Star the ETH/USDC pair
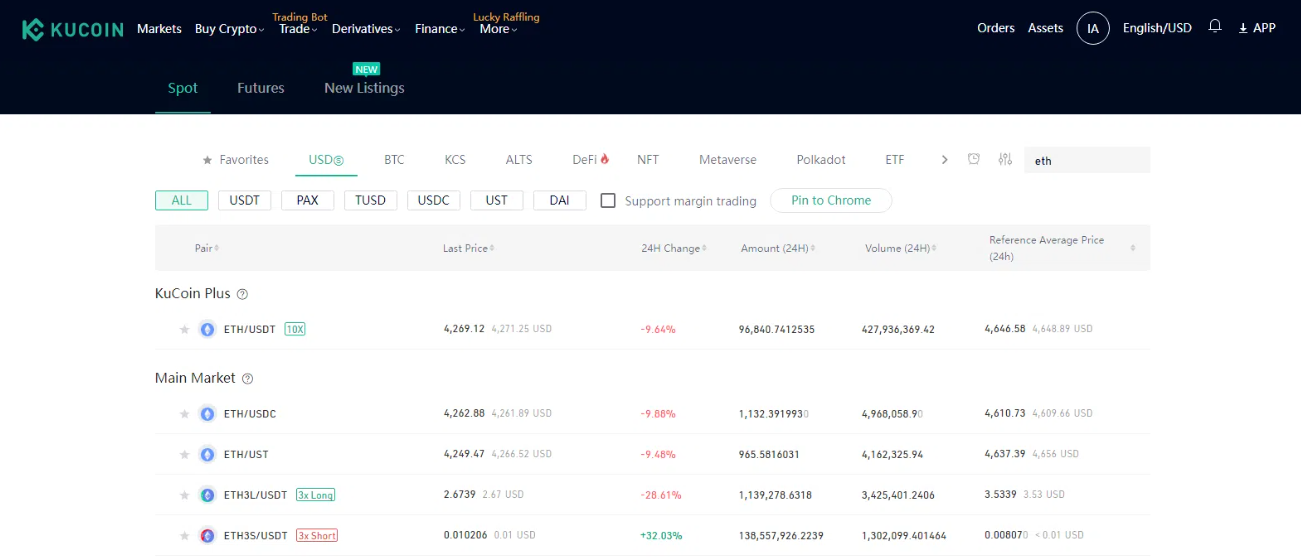This screenshot has height=557, width=1301. coord(184,414)
